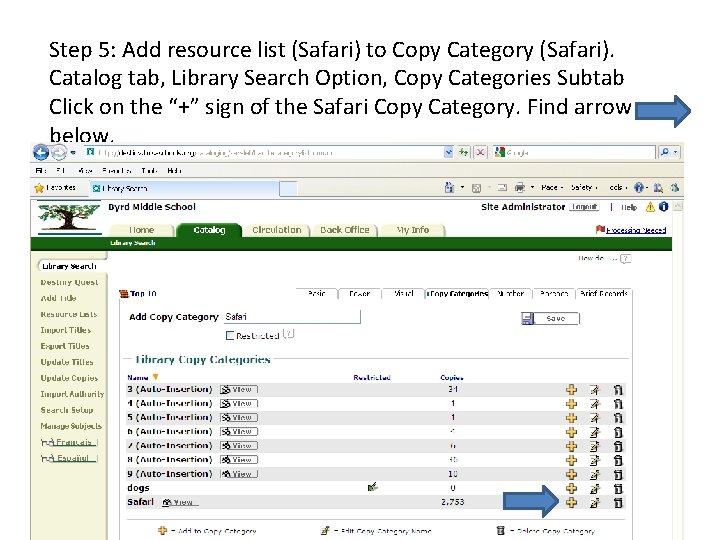
Task: Open the blue info icon beside Help
Action: click(x=664, y=207)
